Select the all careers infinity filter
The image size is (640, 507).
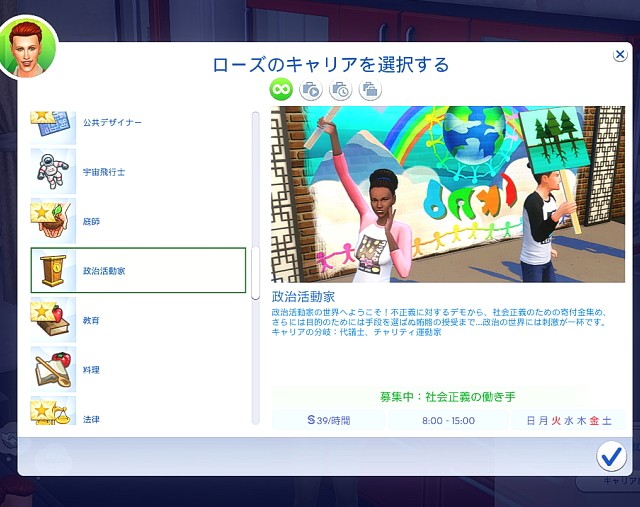click(281, 89)
